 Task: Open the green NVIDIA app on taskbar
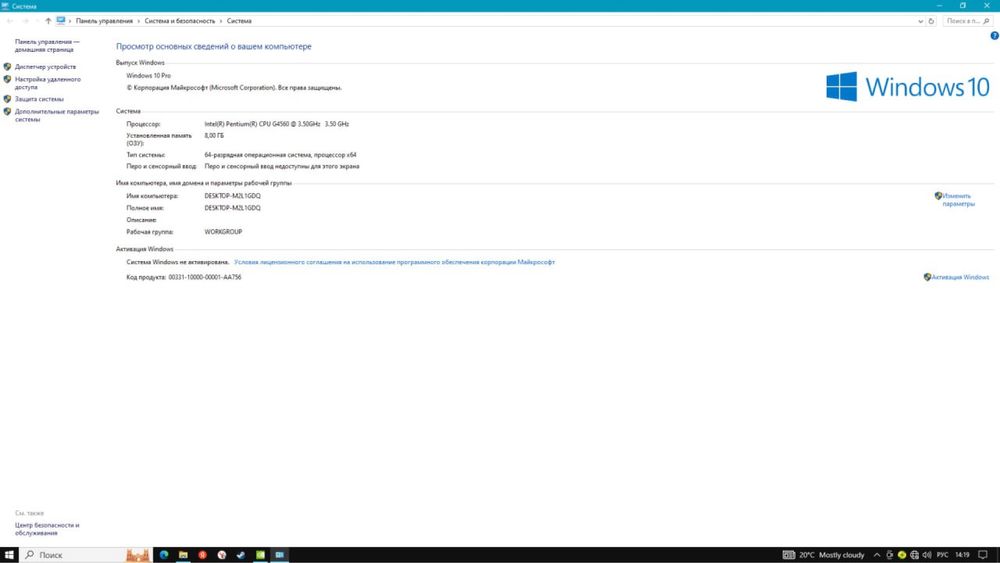pyautogui.click(x=260, y=555)
